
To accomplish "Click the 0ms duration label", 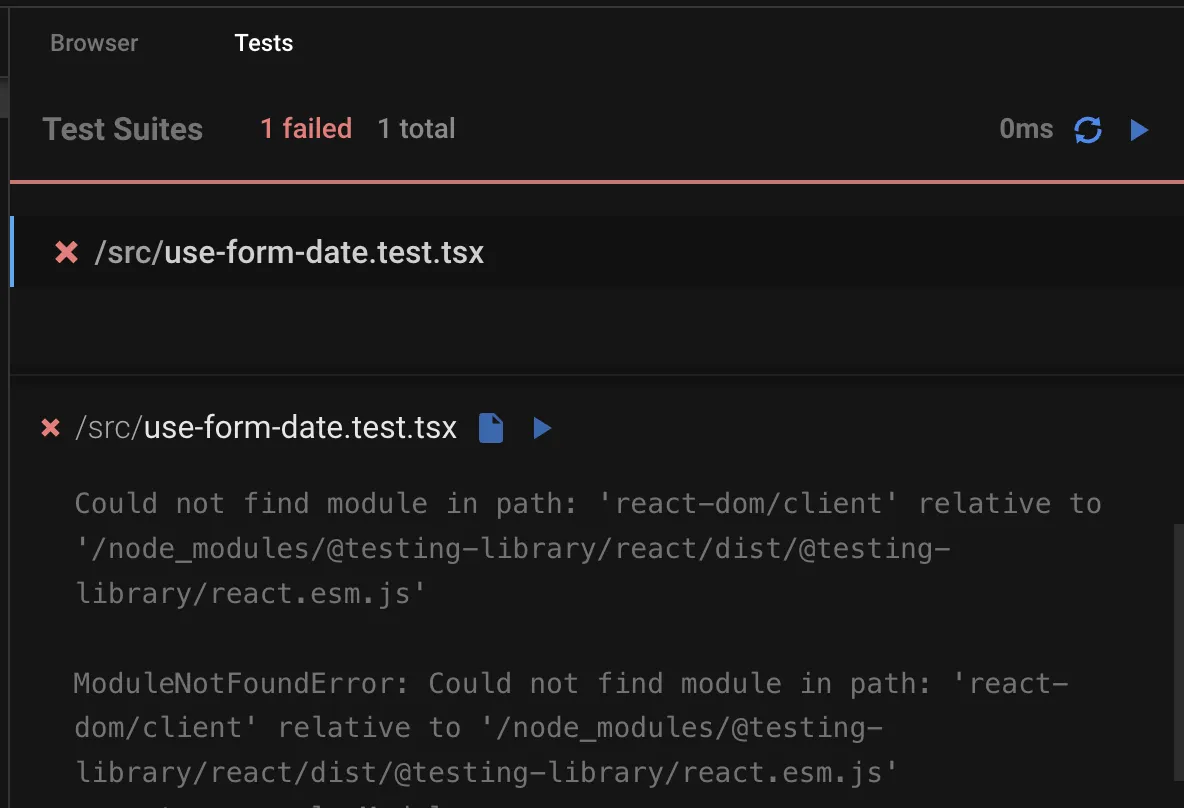I will (x=1026, y=129).
